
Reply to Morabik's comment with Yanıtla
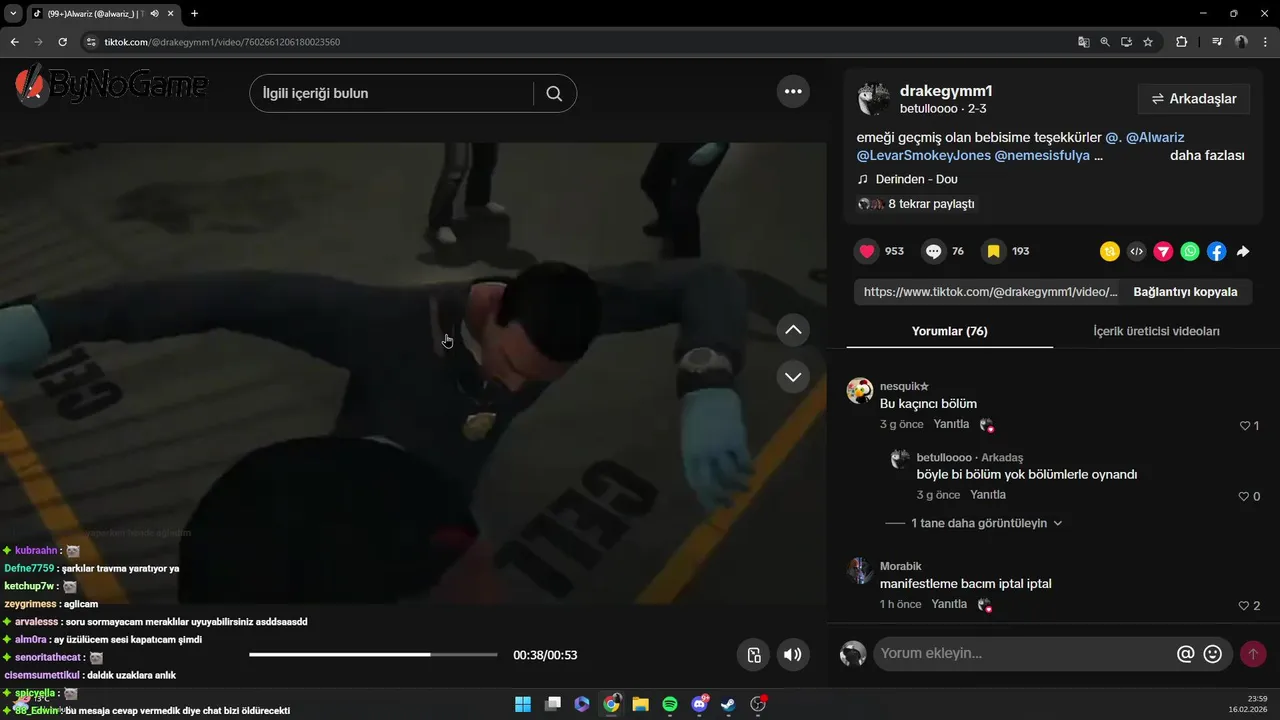(949, 604)
